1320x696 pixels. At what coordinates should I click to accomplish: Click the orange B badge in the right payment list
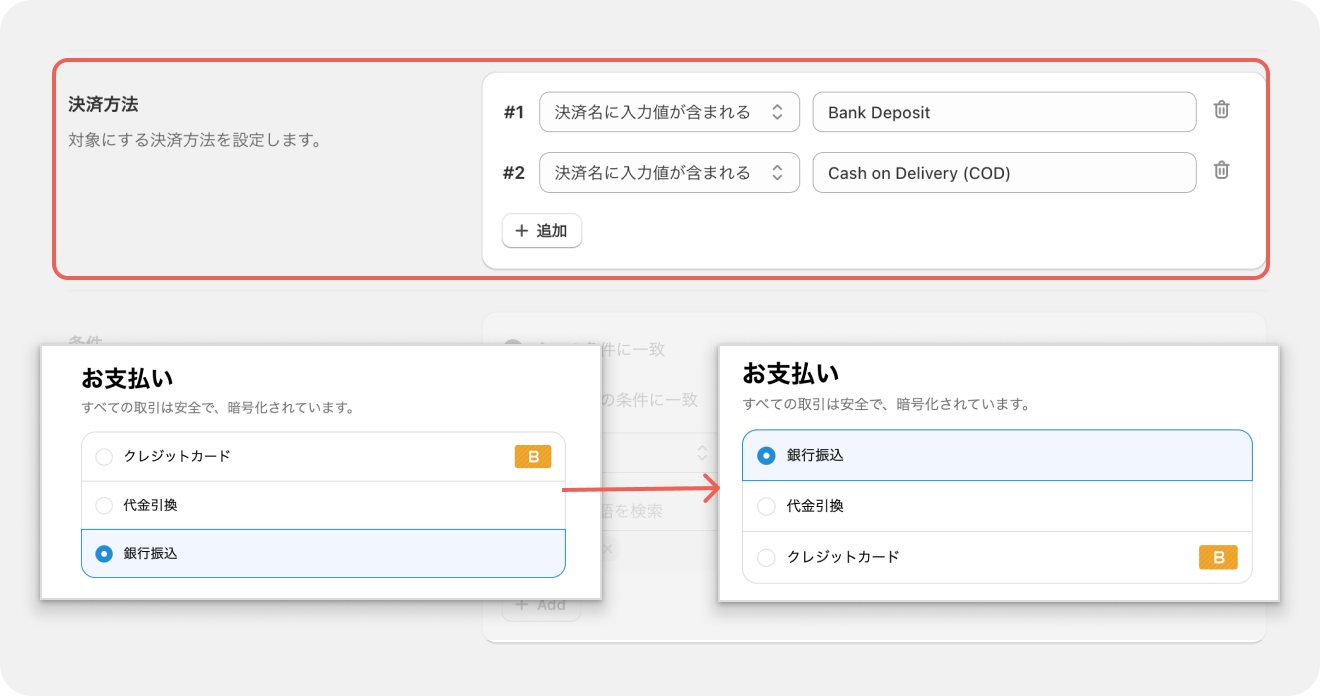(1217, 558)
